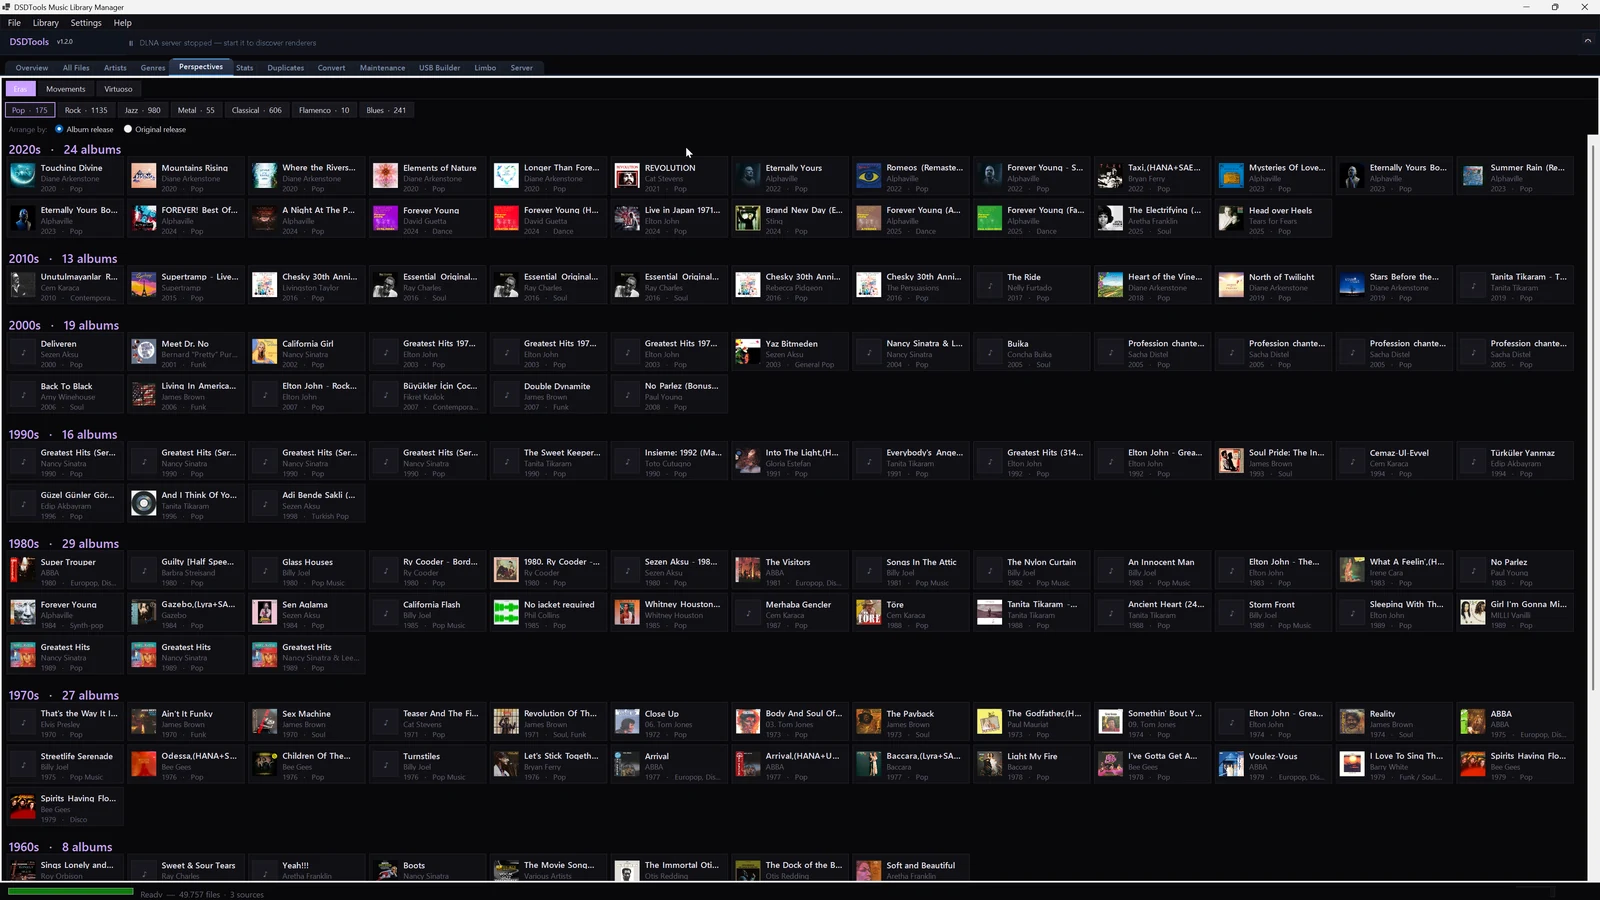Click the Yaz Bitmeden album cover
This screenshot has width=1600, height=900.
pyautogui.click(x=747, y=352)
